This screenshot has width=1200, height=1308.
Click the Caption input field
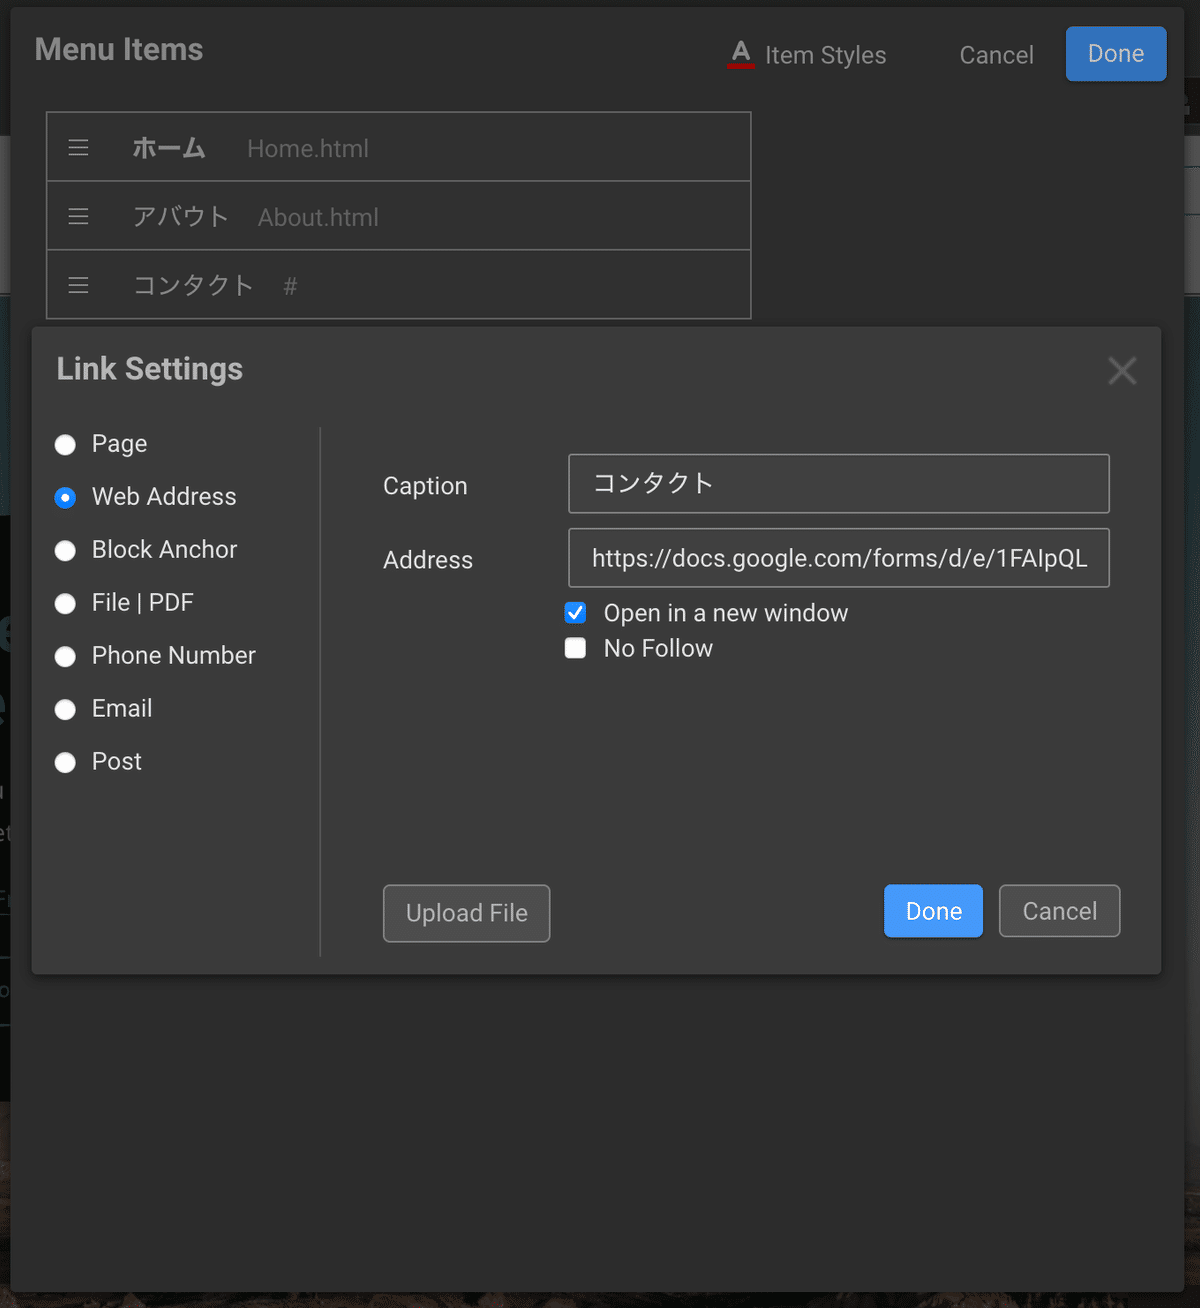coord(839,484)
